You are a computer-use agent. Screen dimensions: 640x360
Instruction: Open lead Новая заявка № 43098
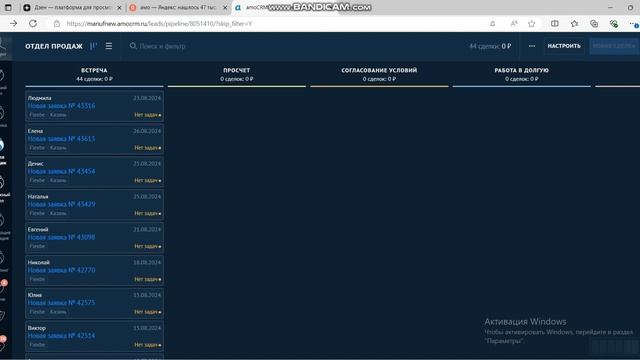61,237
